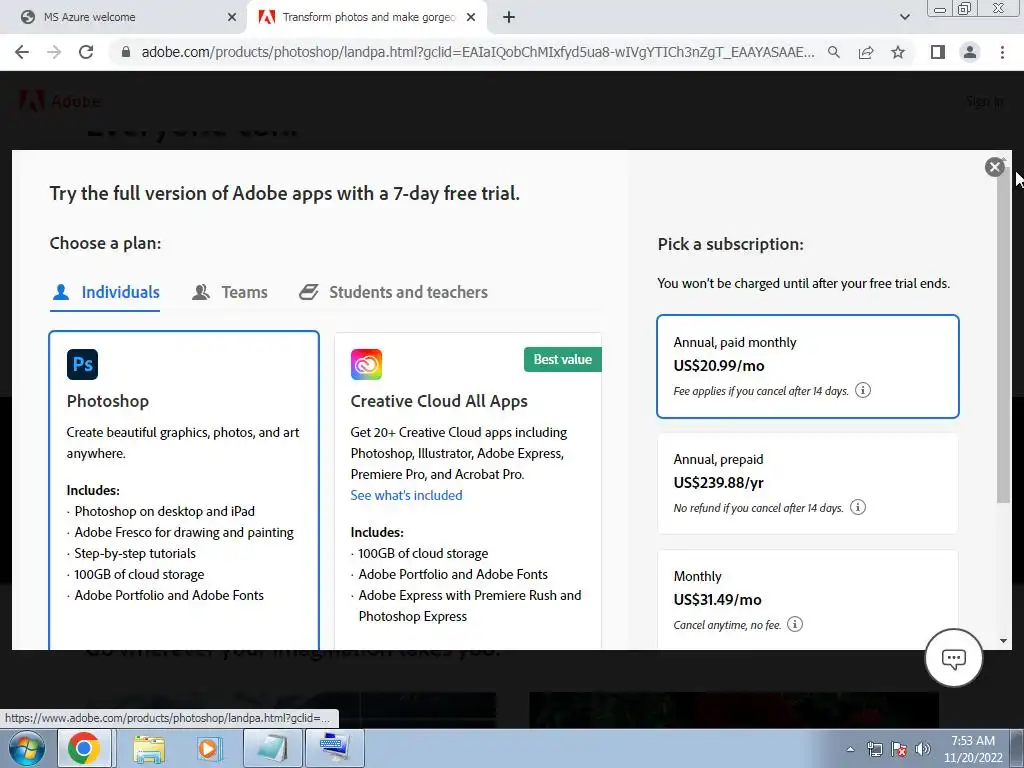1024x768 pixels.
Task: Bookmark this page with the star
Action: click(x=898, y=52)
